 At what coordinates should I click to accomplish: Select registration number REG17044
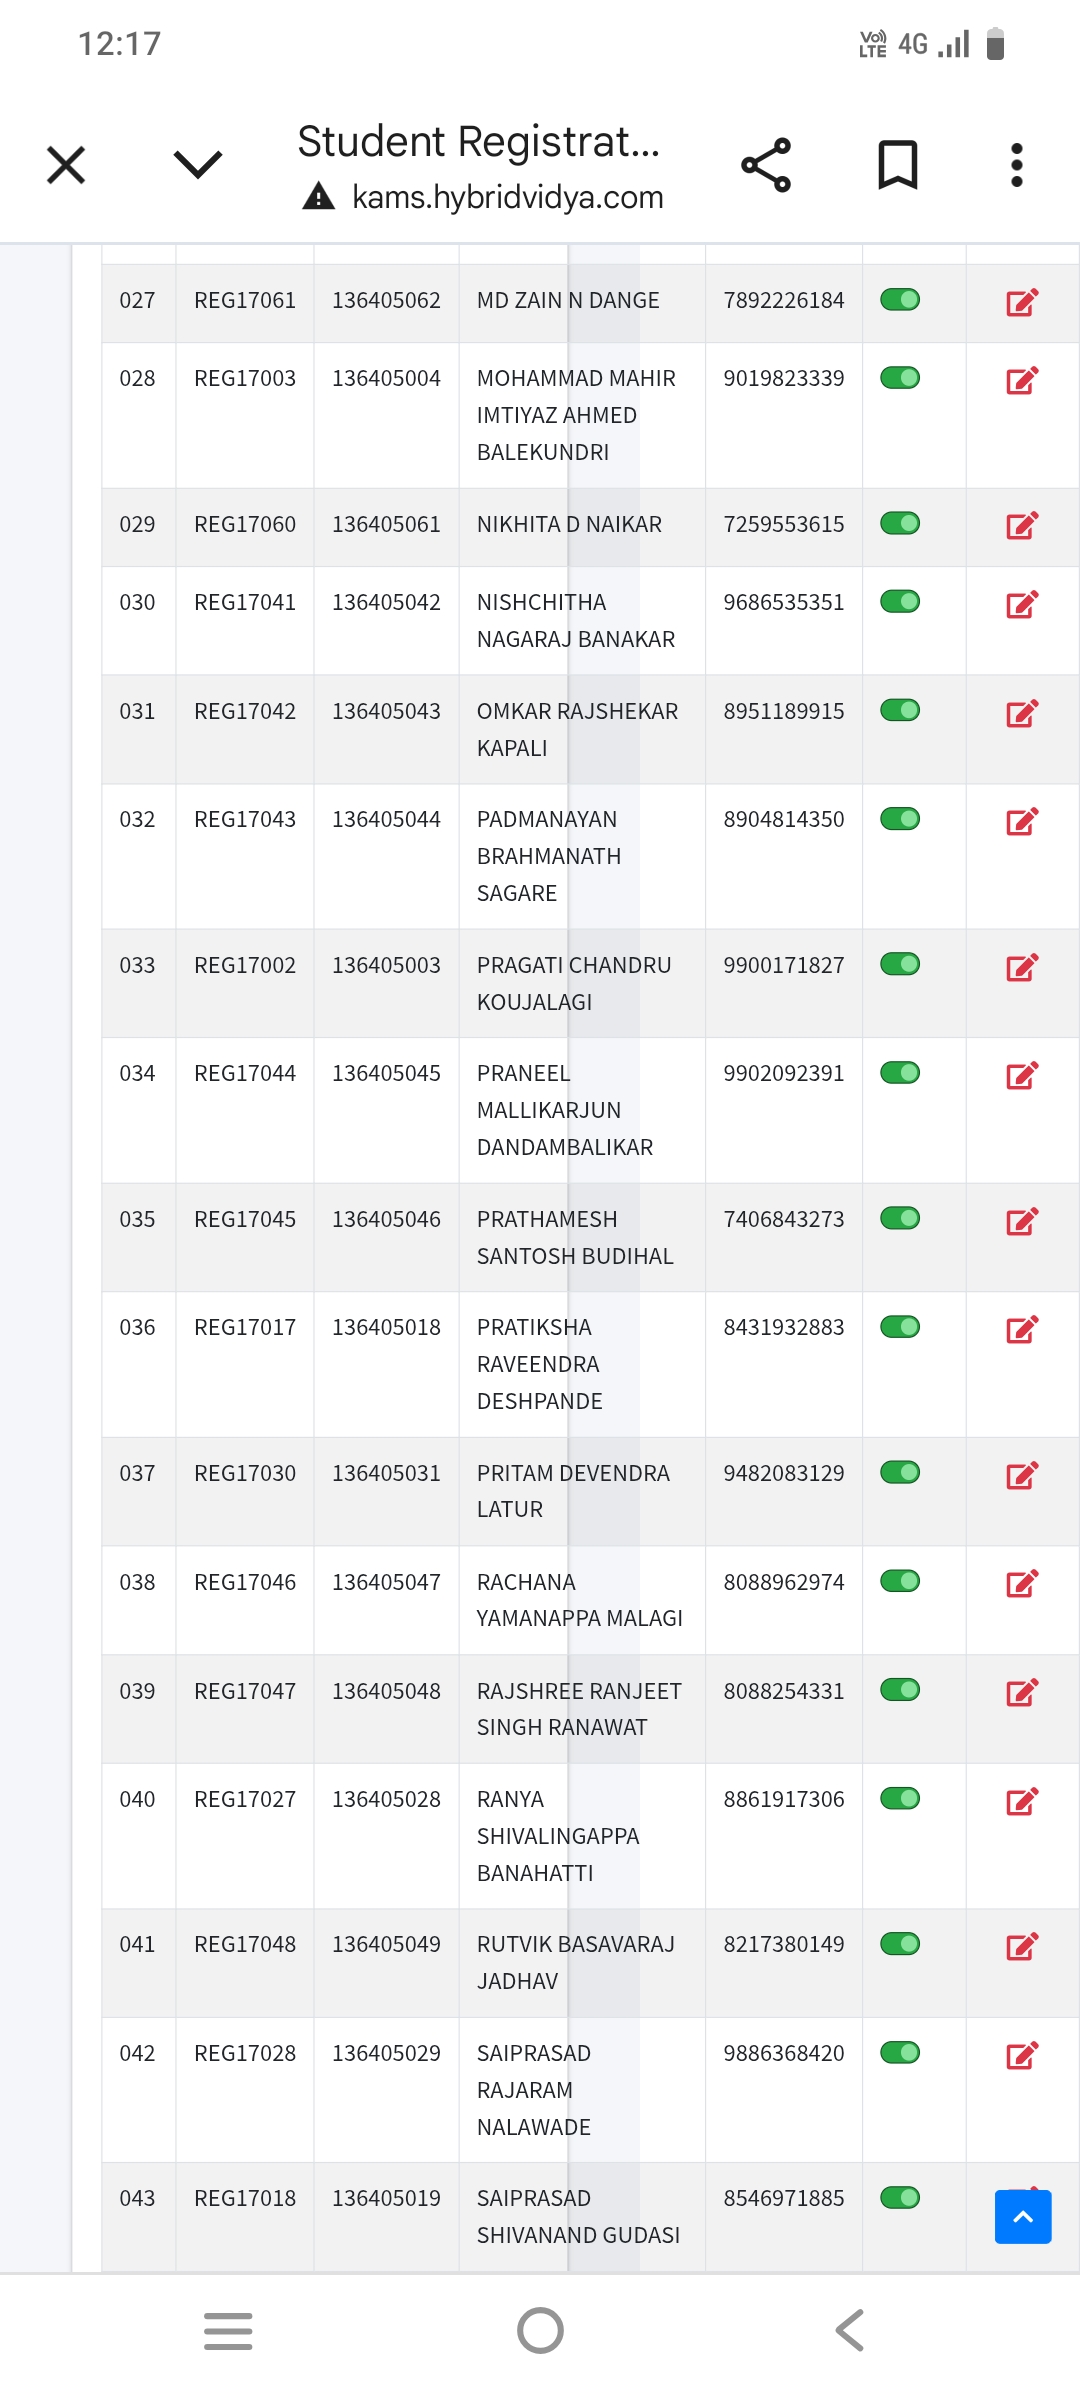point(245,1074)
